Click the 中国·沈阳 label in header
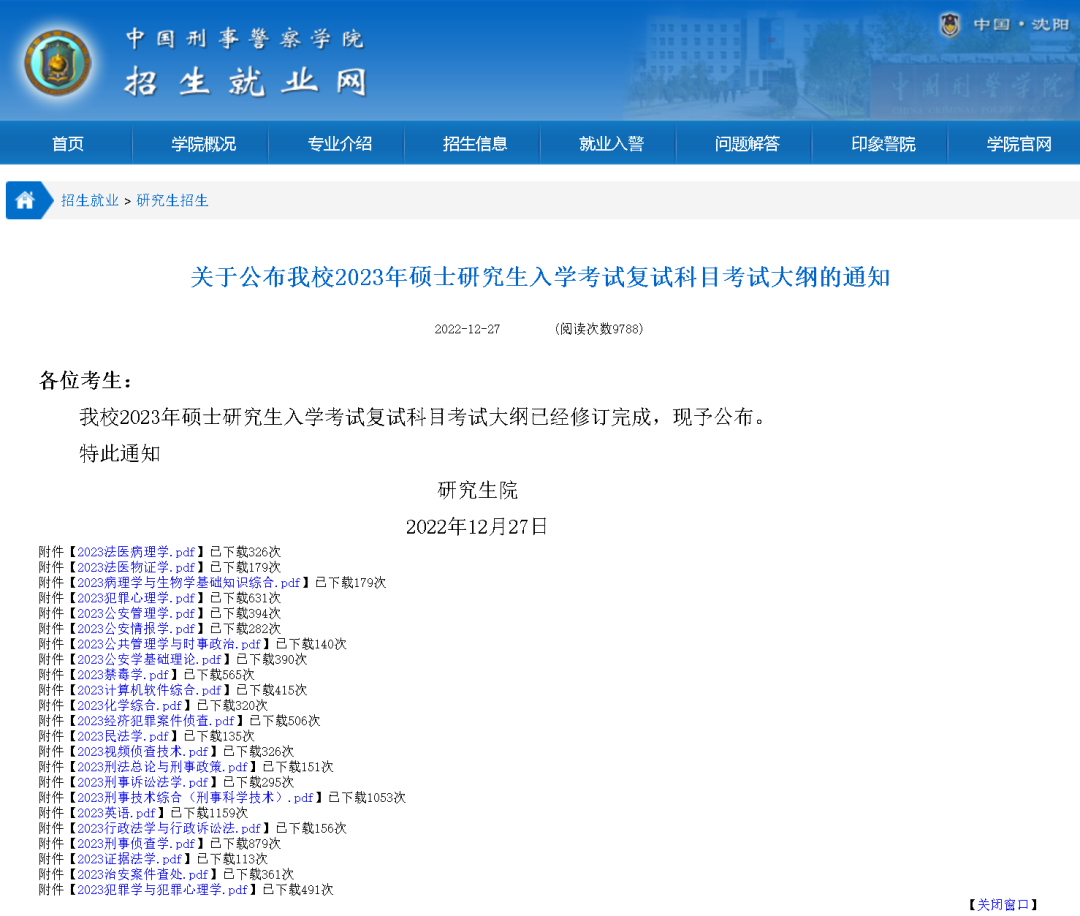The height and width of the screenshot is (916, 1080). (x=1021, y=25)
